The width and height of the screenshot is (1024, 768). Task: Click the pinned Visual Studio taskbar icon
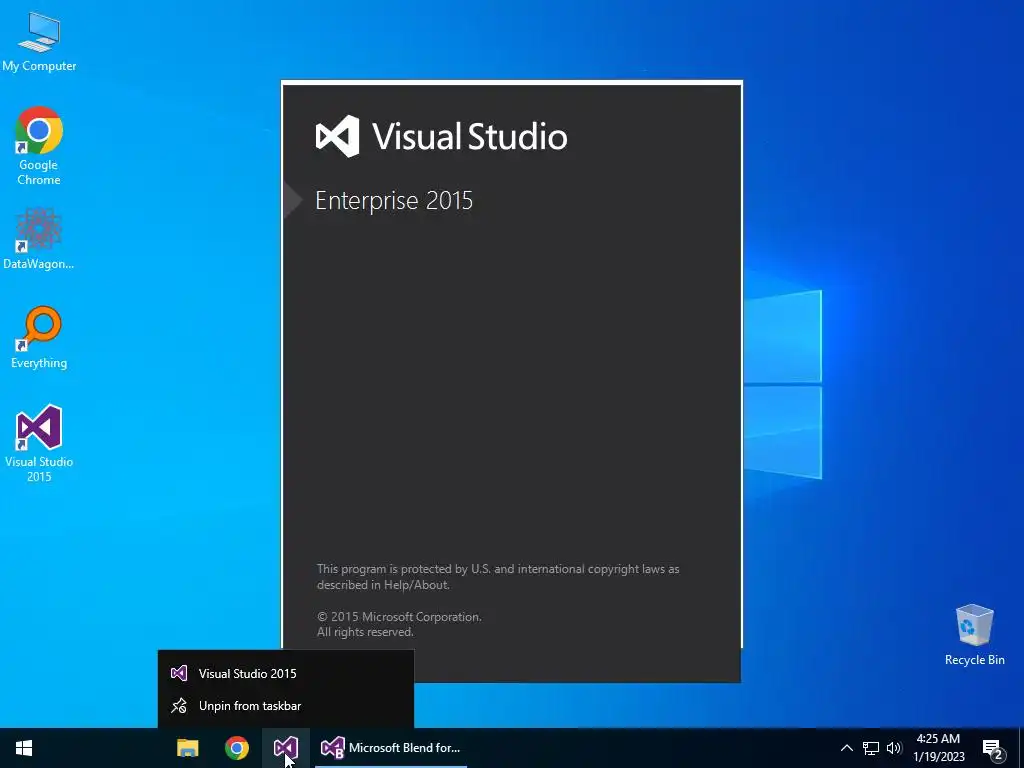[x=286, y=748]
